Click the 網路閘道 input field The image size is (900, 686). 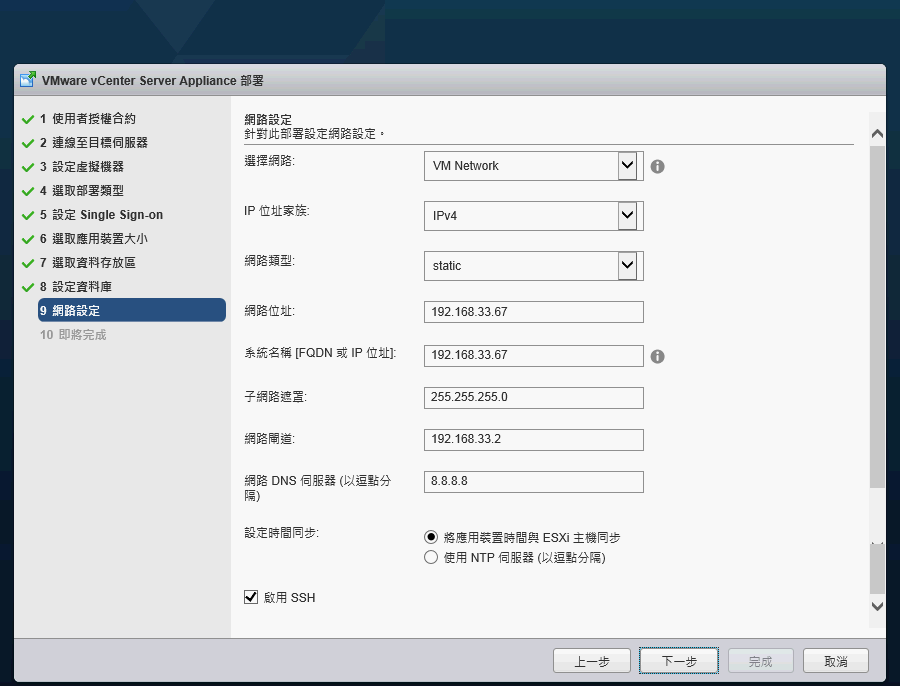click(533, 439)
